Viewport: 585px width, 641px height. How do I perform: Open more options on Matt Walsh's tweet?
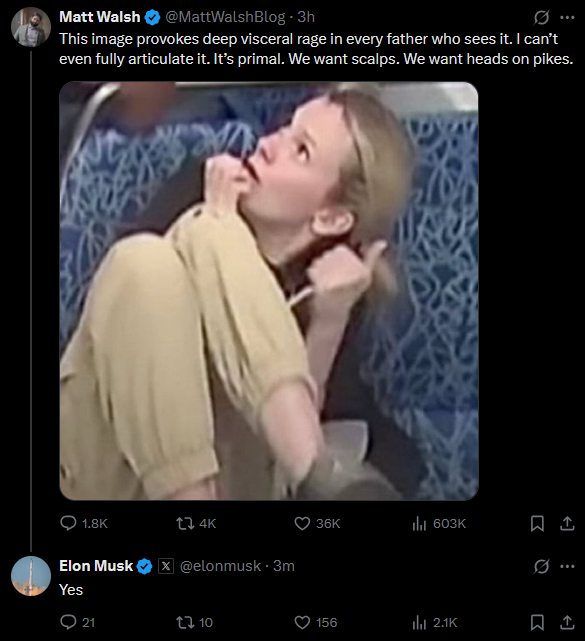(x=567, y=17)
